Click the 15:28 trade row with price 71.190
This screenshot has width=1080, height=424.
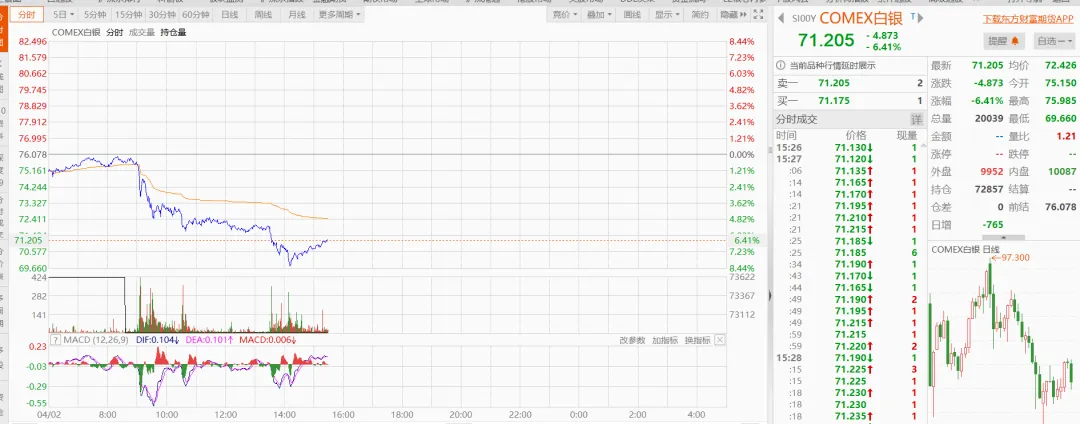click(x=849, y=358)
